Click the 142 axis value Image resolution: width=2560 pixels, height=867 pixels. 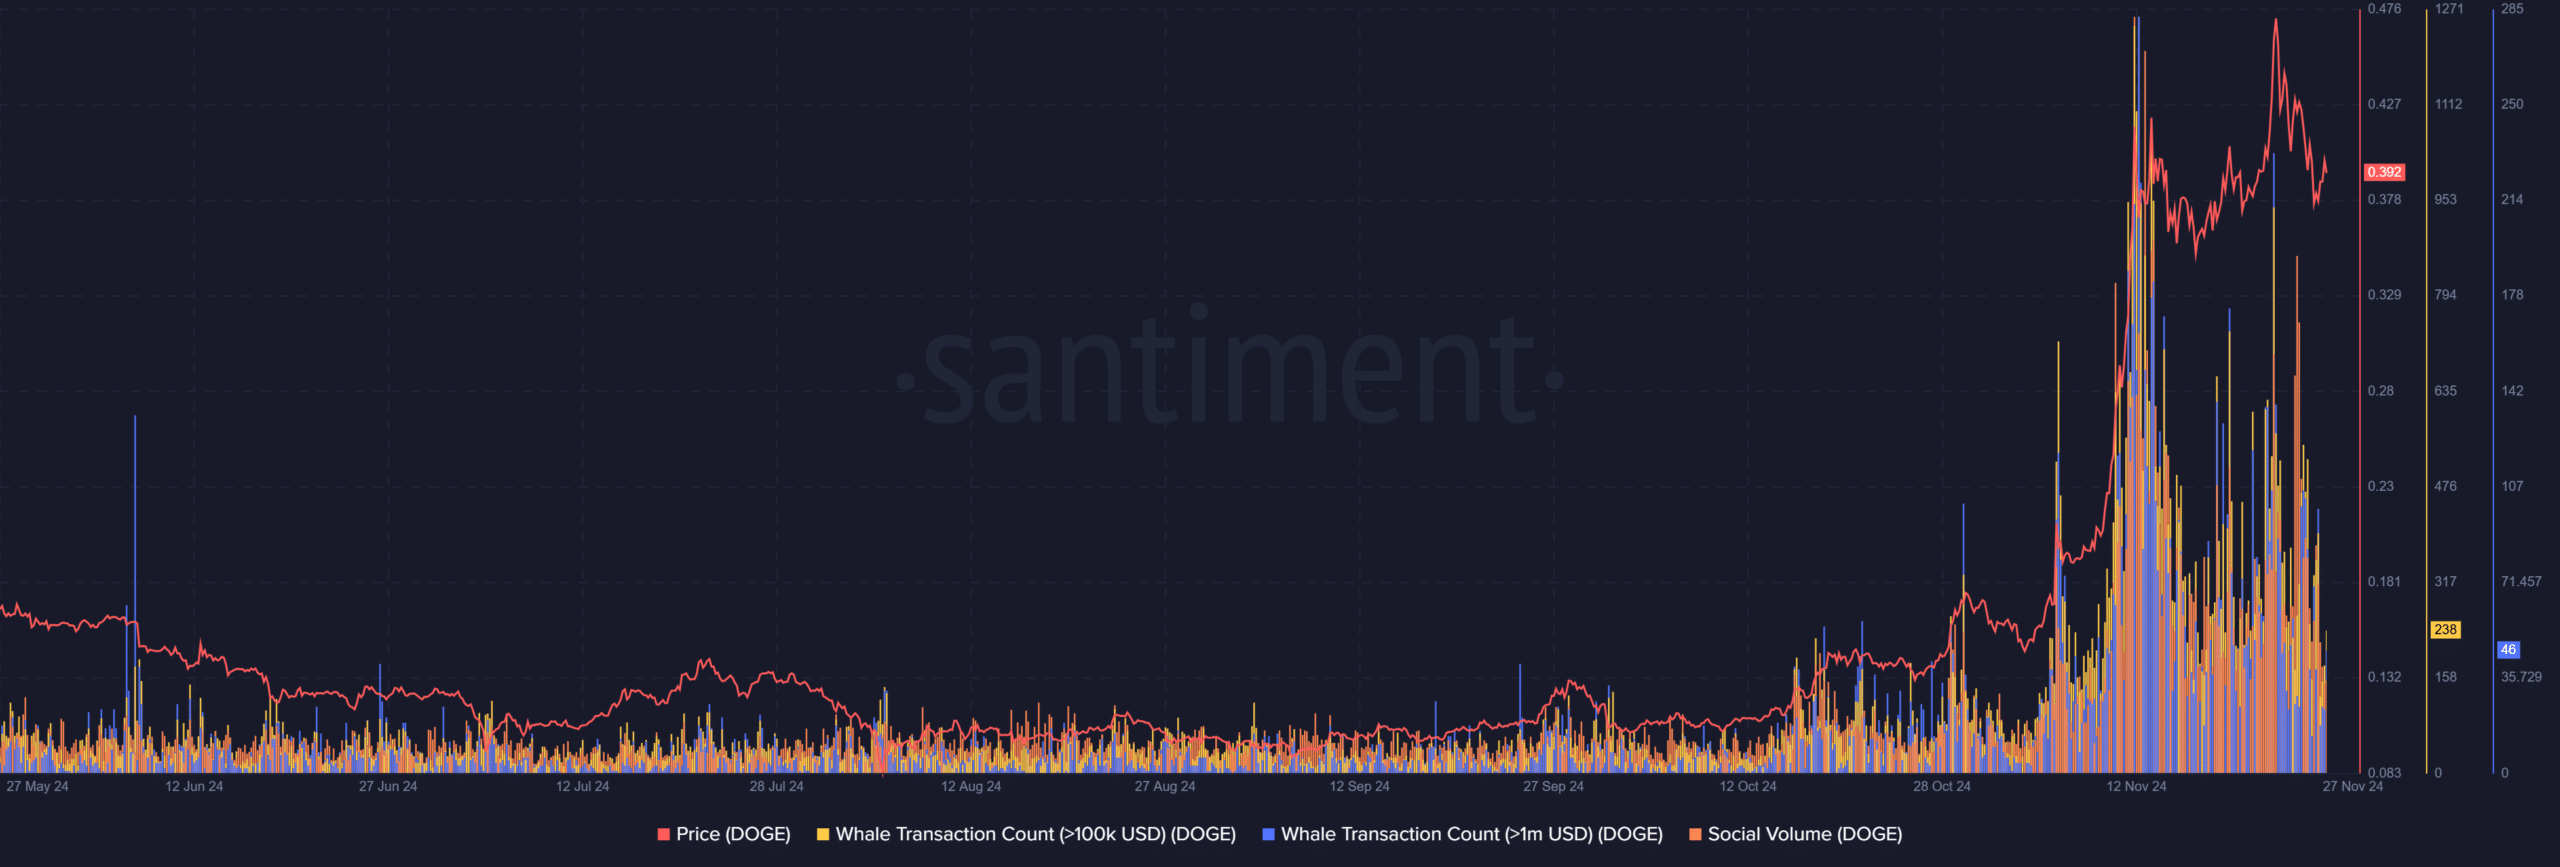(x=2512, y=390)
